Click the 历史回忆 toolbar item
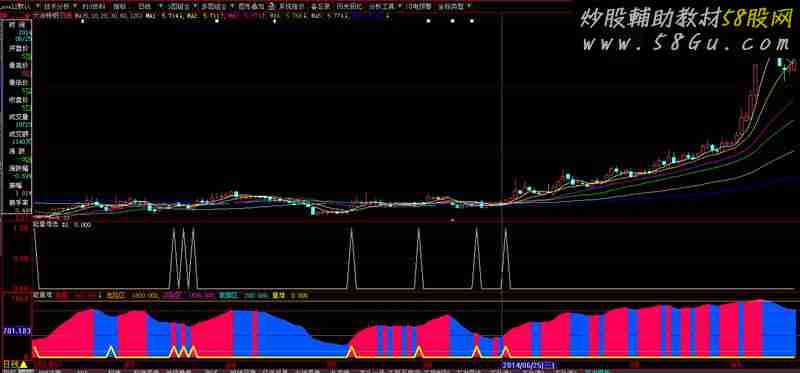Screen dimensions: 800x373 349,7
